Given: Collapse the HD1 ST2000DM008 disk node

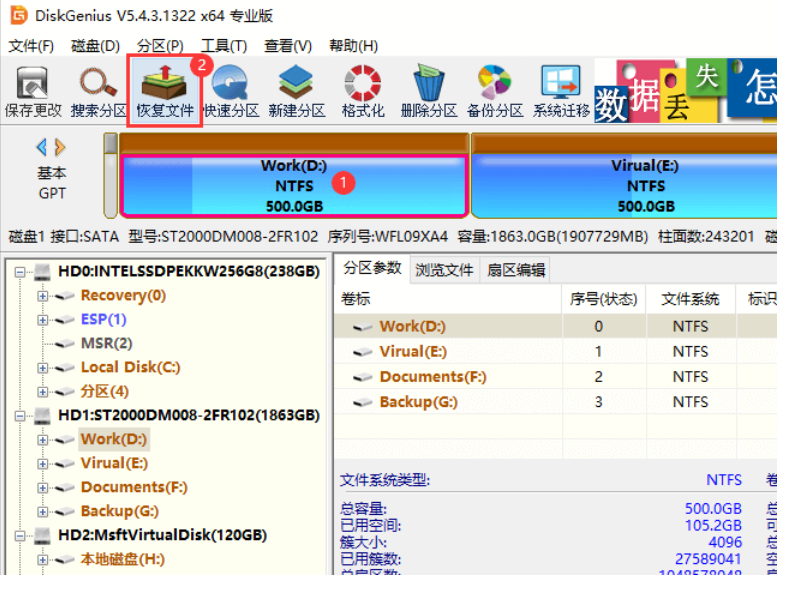Looking at the screenshot, I should [x=20, y=416].
